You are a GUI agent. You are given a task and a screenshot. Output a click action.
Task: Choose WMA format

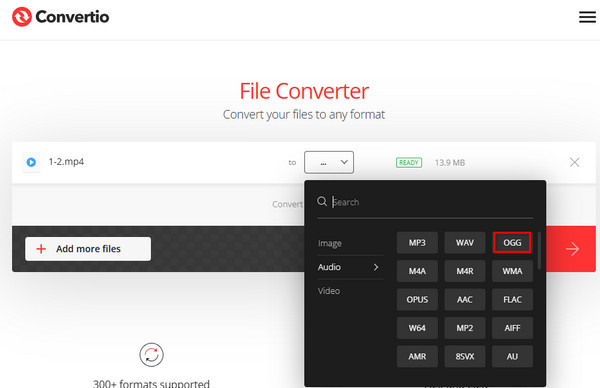click(512, 271)
